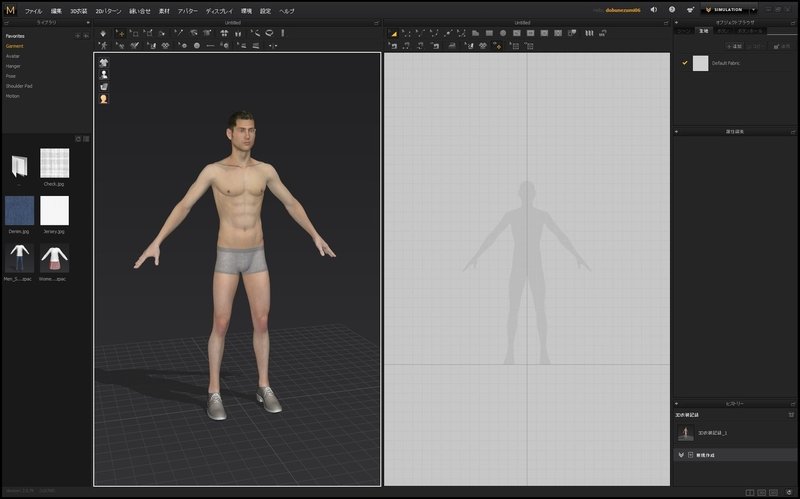Select the Denim.jpg fabric thumbnail
The height and width of the screenshot is (499, 800).
point(19,210)
